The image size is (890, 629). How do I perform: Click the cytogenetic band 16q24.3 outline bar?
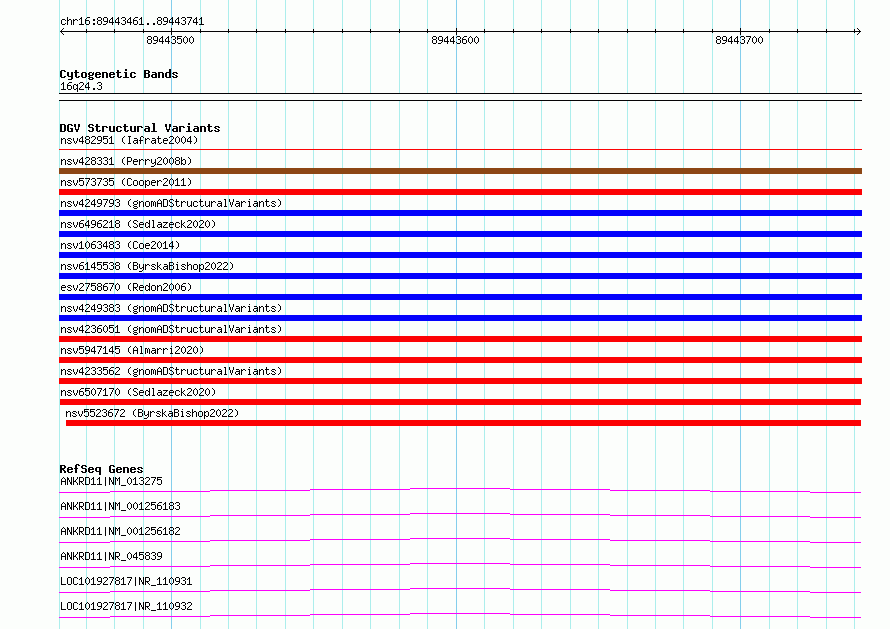[x=460, y=97]
